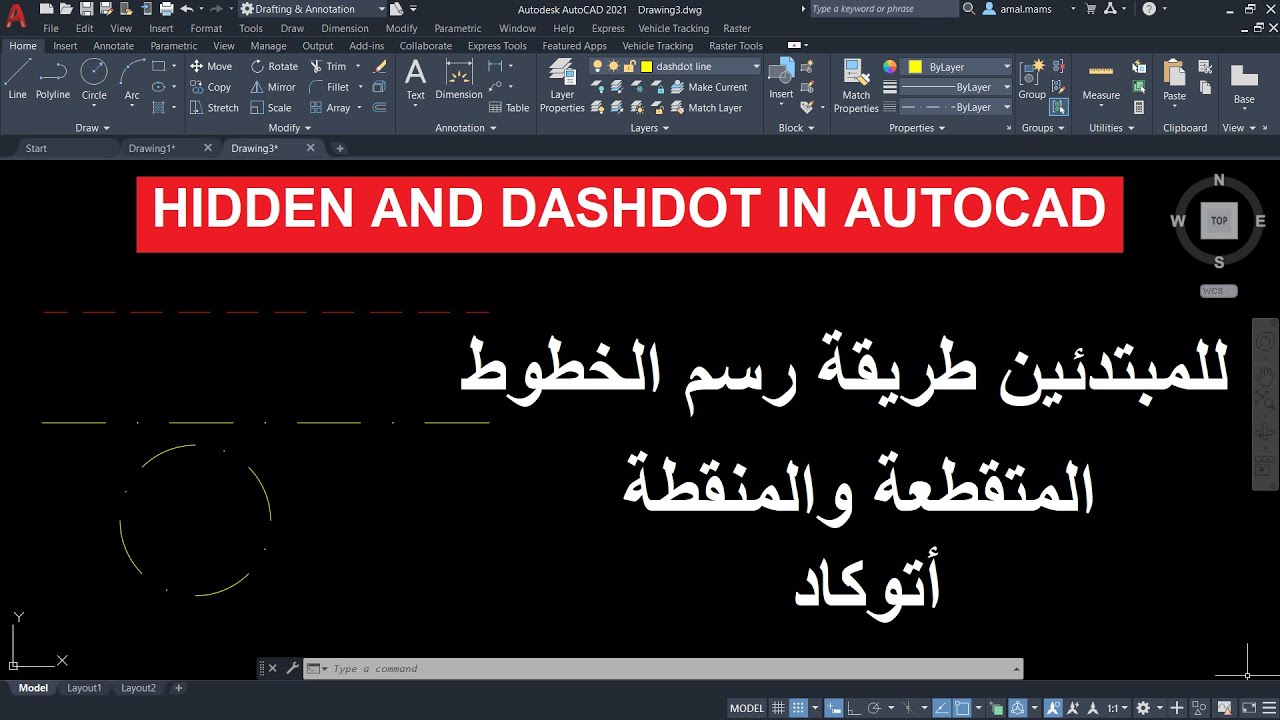This screenshot has height=720, width=1280.
Task: Open the Dimension tool
Action: [x=459, y=79]
